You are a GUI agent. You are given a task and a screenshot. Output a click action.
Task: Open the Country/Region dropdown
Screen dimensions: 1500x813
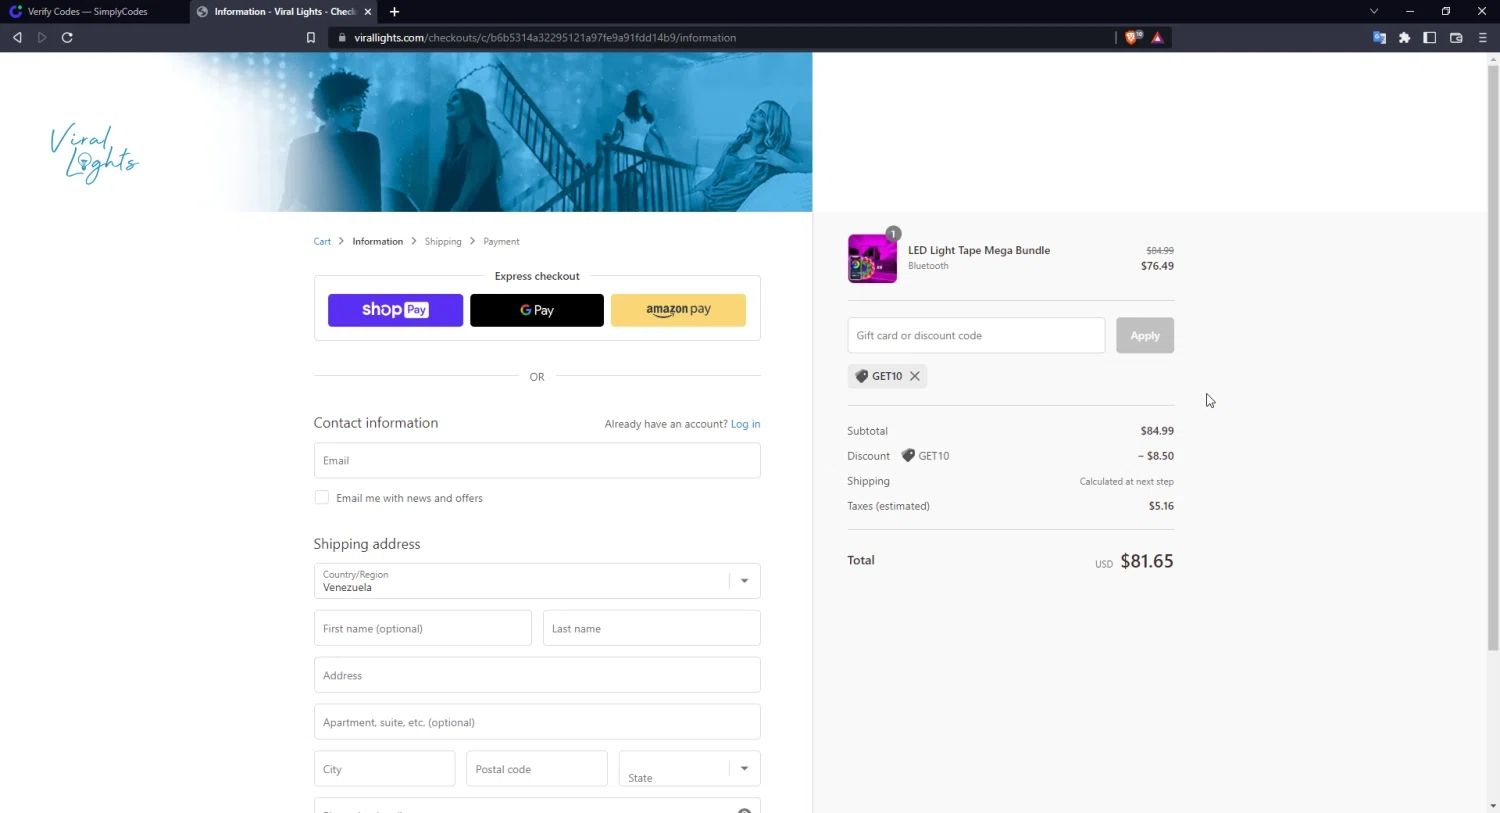(x=537, y=581)
